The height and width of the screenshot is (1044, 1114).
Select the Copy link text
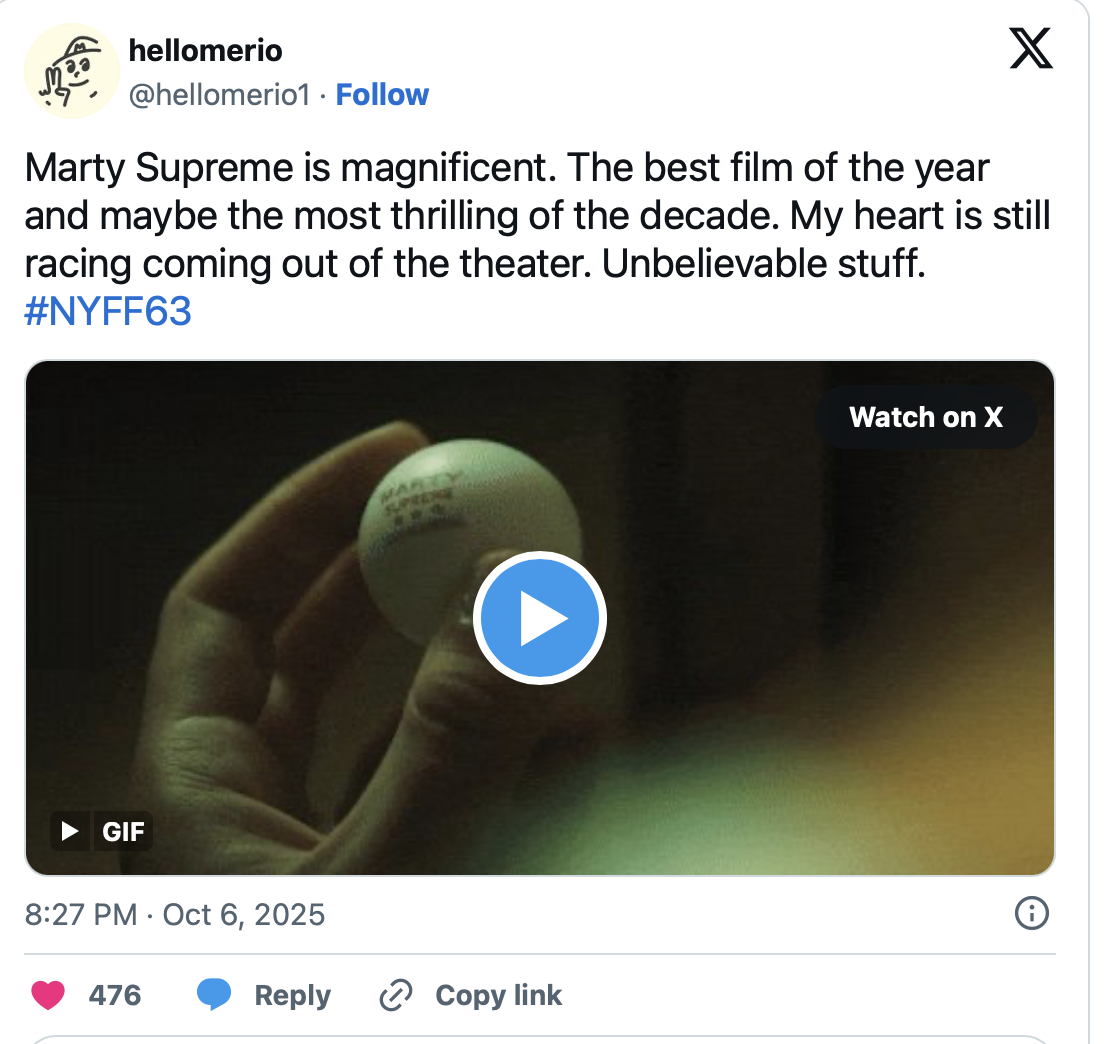coord(498,995)
